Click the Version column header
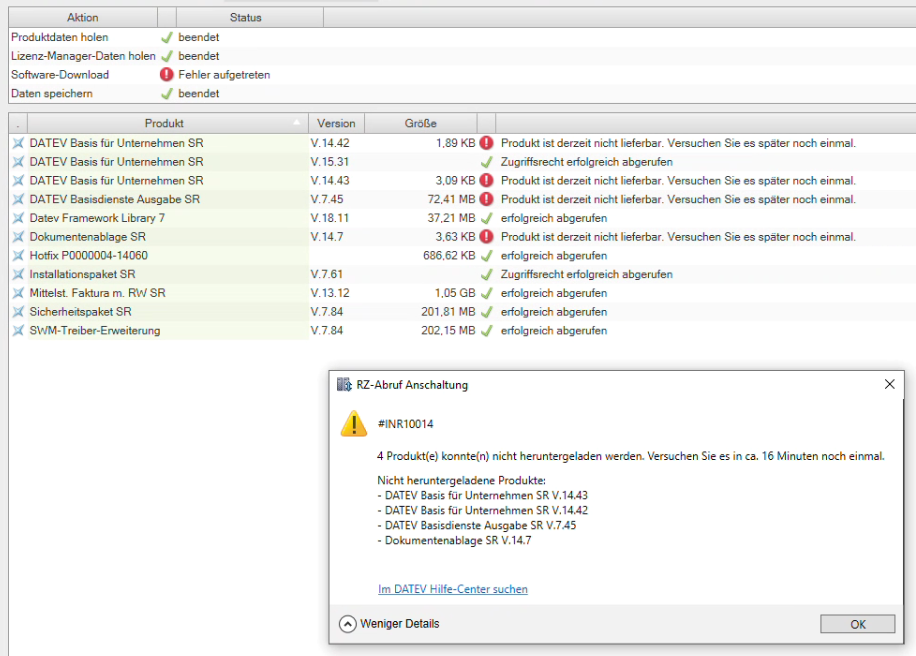Viewport: 916px width, 656px height. tap(336, 124)
